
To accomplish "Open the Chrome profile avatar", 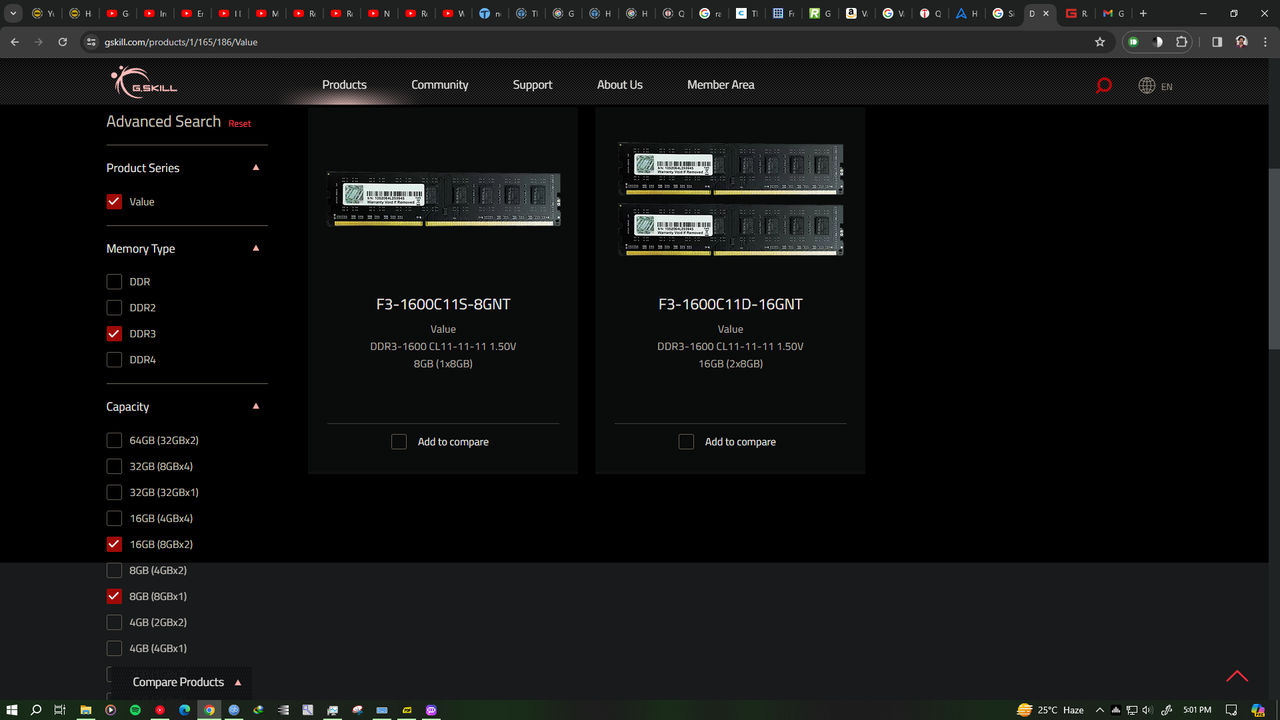I will tap(1241, 42).
